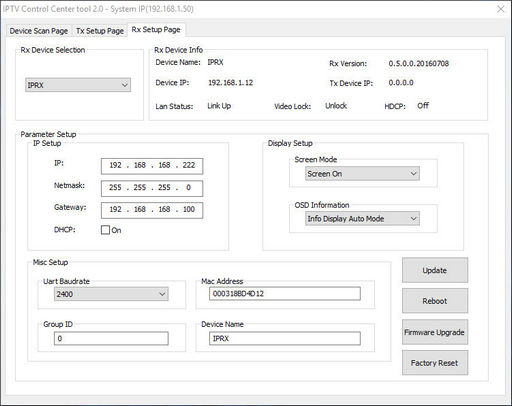Screen dimensions: 512x406
Task: Click the Factory Reset button
Action: (x=435, y=363)
